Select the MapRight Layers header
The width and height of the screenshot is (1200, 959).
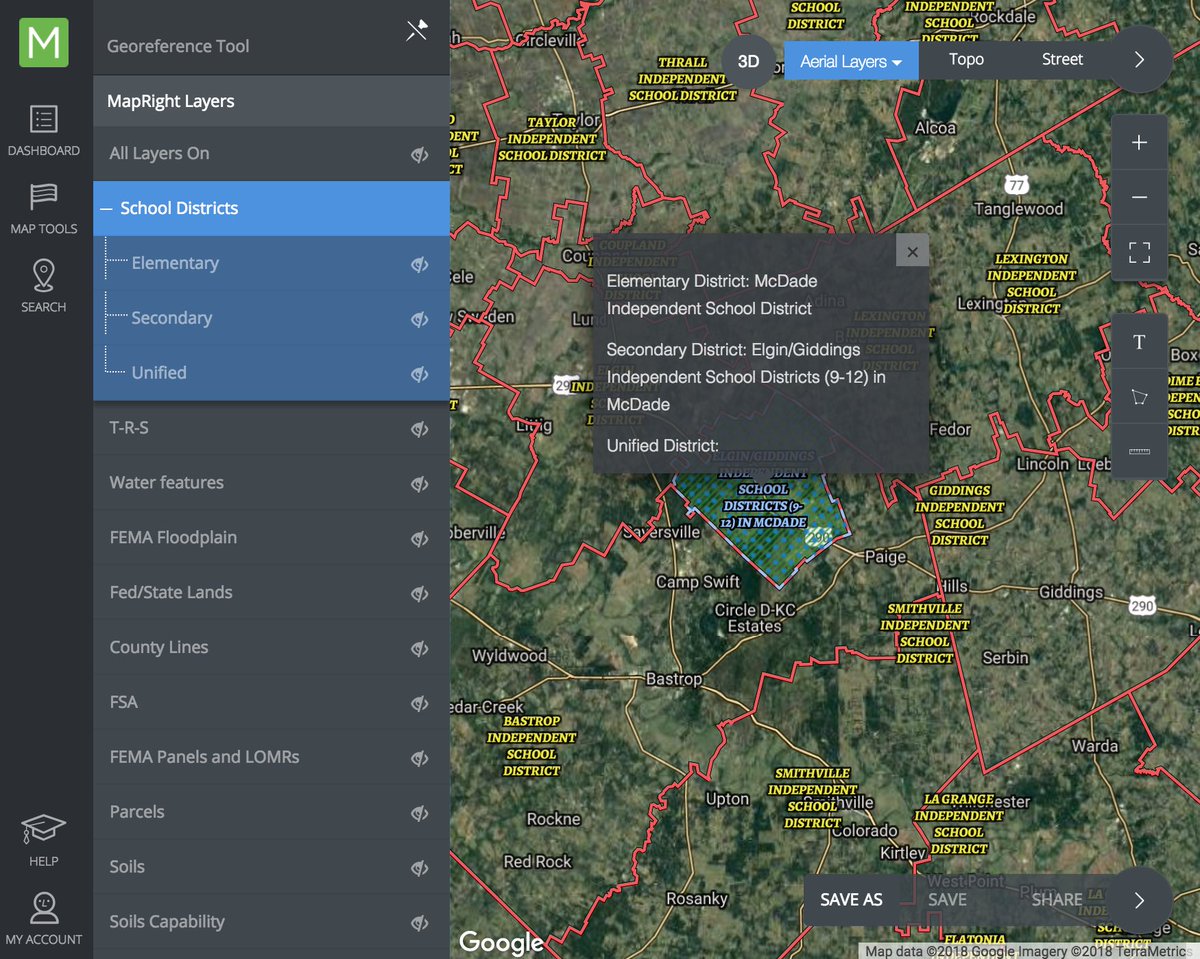[271, 101]
